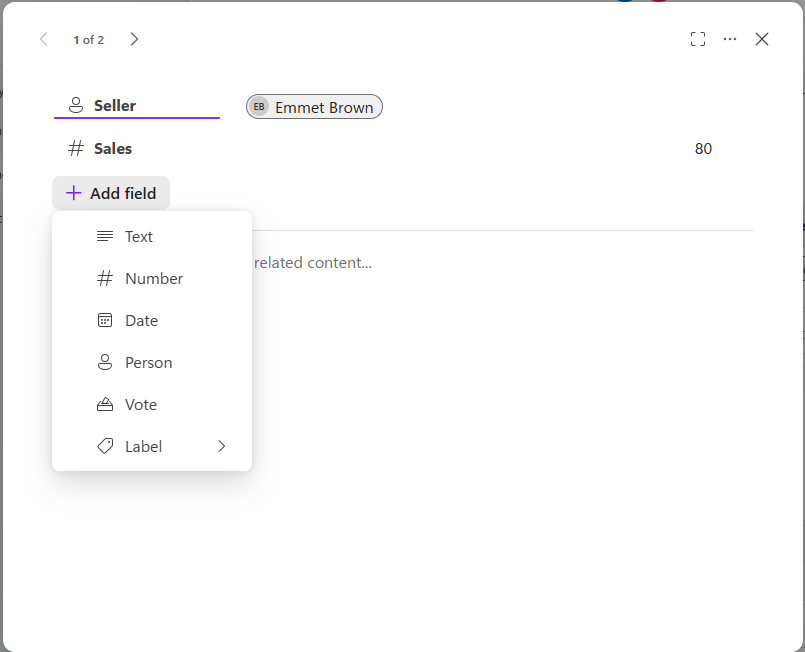Close the record details dialog
805x652 pixels.
762,39
